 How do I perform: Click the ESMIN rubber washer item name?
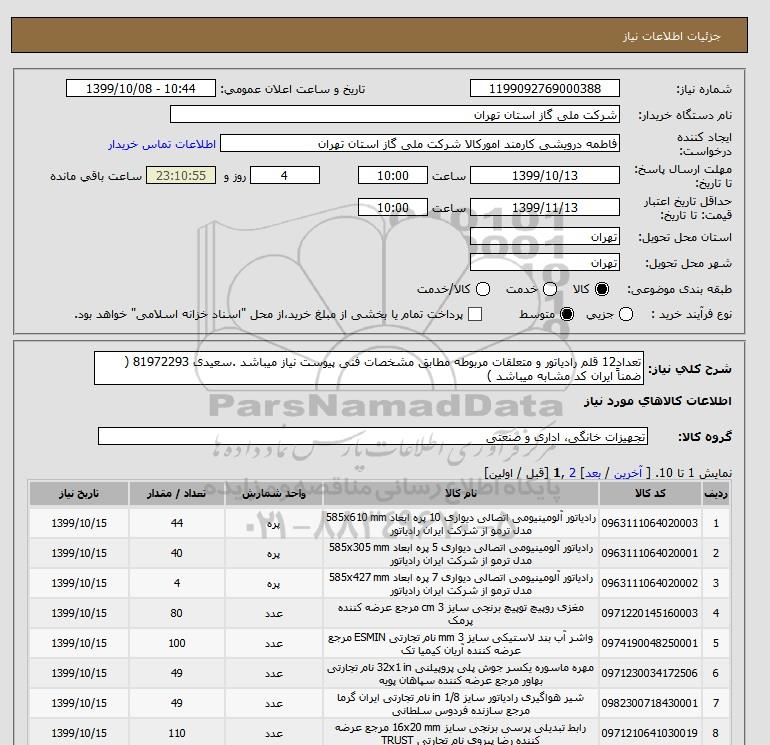click(461, 643)
